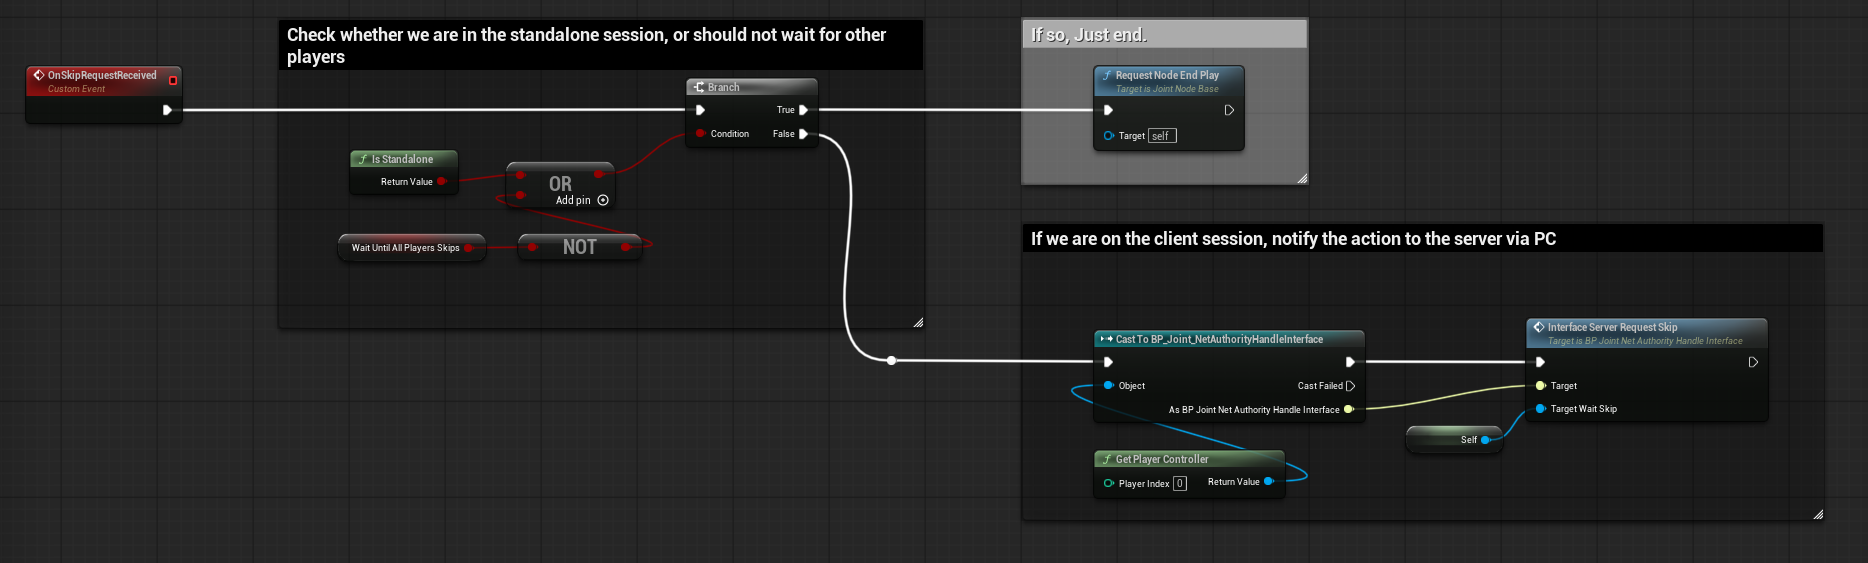
Task: Click the blue Object input pin on Cast node
Action: [1108, 386]
